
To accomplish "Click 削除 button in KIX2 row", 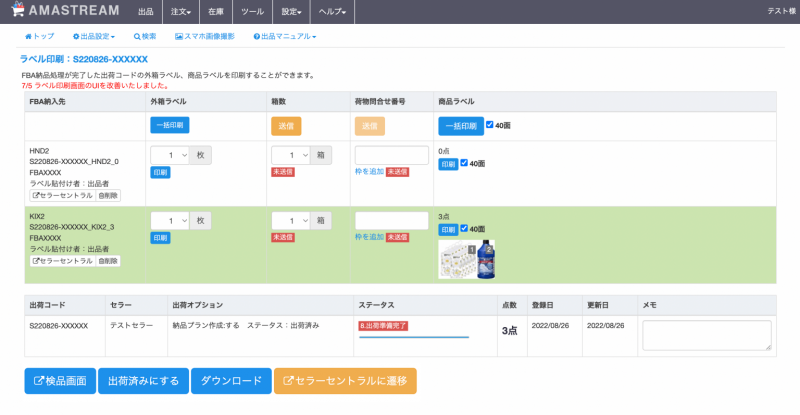I will [x=108, y=261].
